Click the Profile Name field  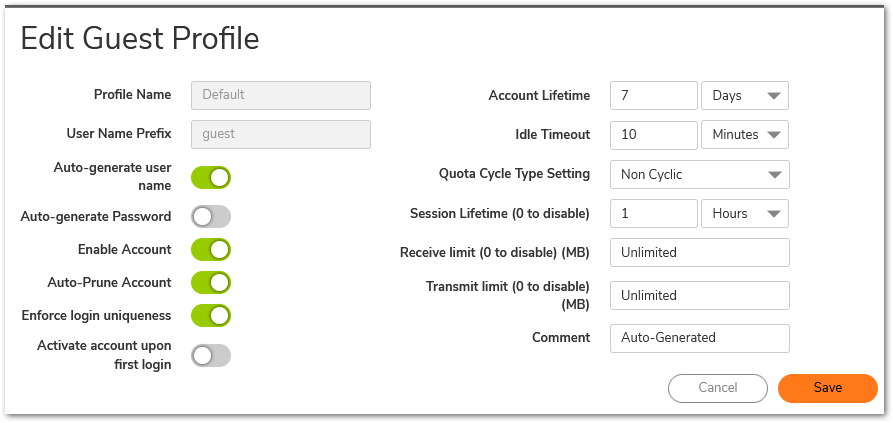281,95
